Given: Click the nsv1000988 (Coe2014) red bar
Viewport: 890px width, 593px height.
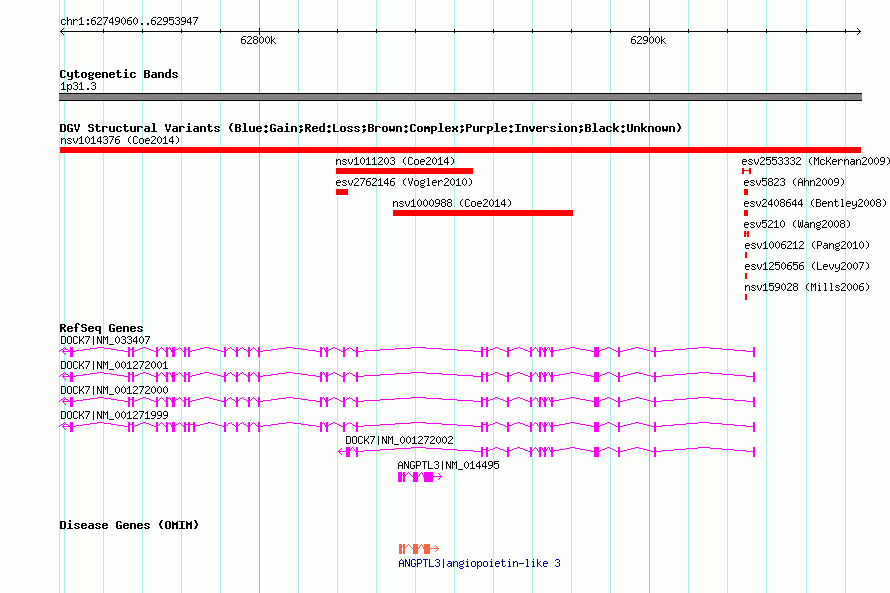Looking at the screenshot, I should [482, 213].
